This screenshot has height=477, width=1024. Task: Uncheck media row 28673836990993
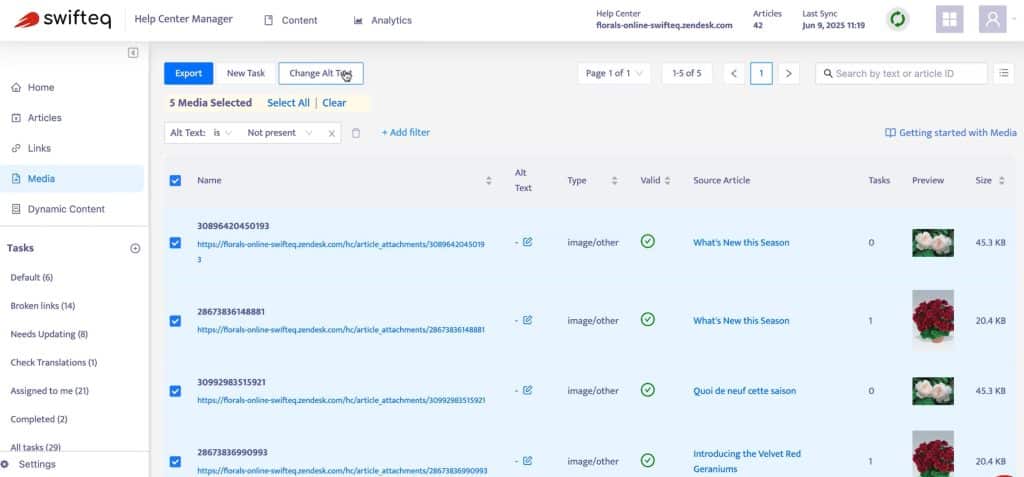175,461
